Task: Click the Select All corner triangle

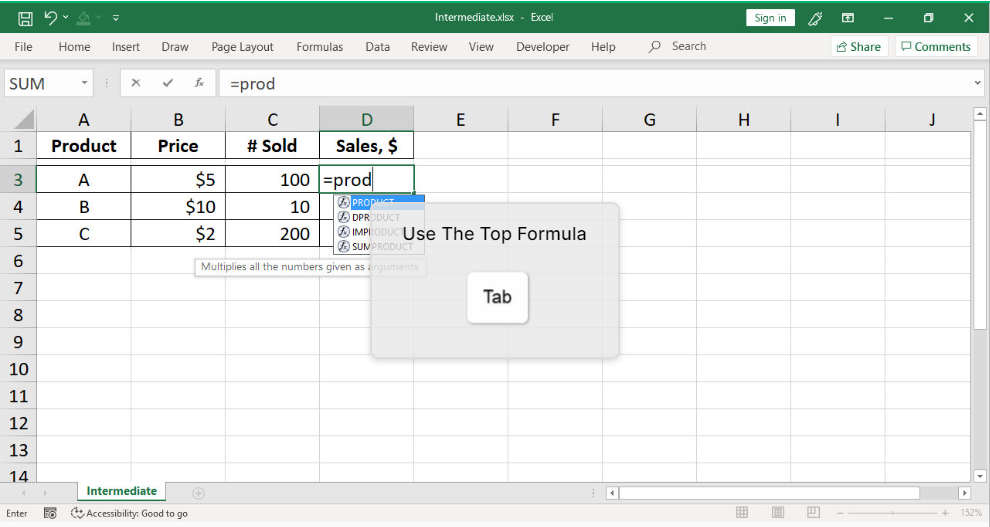Action: click(x=23, y=119)
